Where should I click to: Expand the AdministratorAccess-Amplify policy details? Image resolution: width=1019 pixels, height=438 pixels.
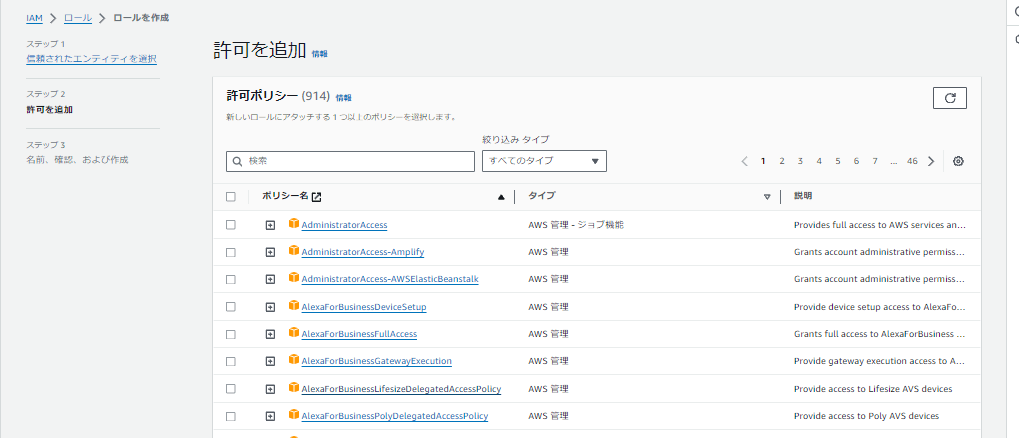tap(270, 252)
